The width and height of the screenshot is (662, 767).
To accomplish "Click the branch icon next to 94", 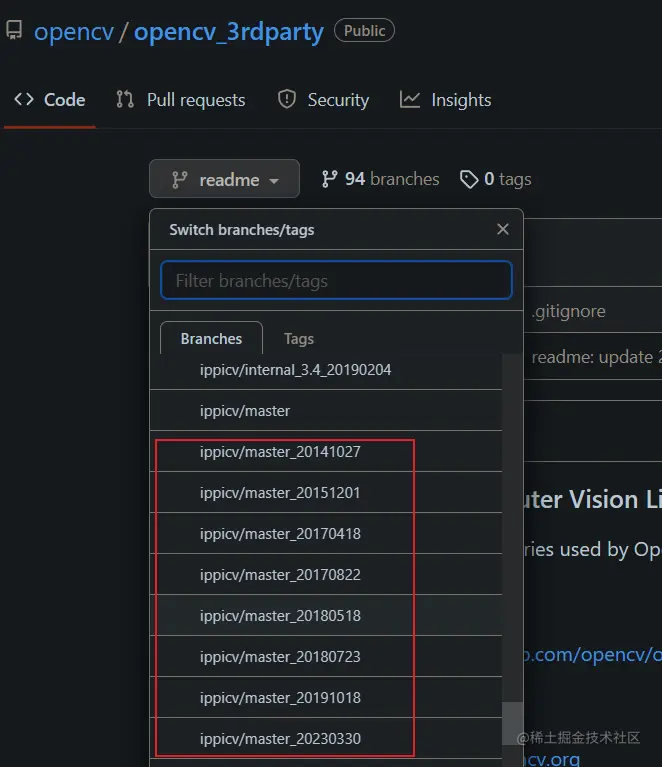I will (329, 179).
